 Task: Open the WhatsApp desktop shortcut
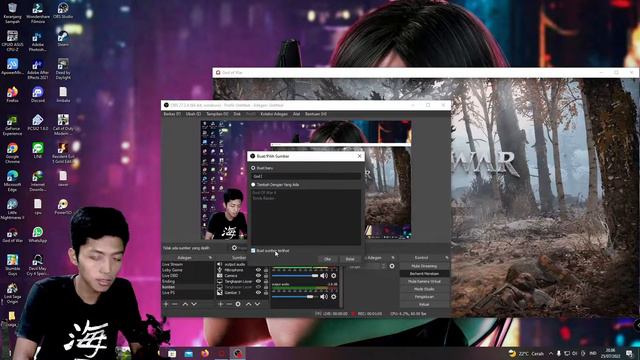(x=38, y=235)
